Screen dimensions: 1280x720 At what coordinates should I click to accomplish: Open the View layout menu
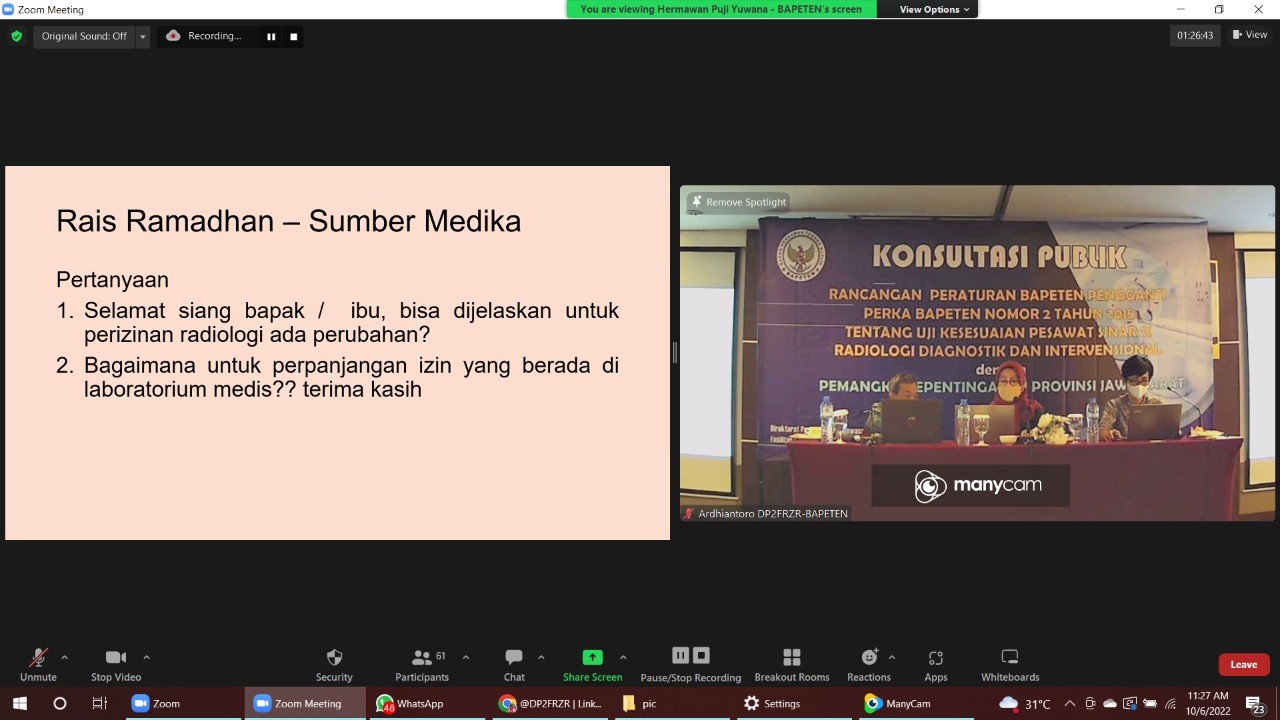tap(1250, 35)
